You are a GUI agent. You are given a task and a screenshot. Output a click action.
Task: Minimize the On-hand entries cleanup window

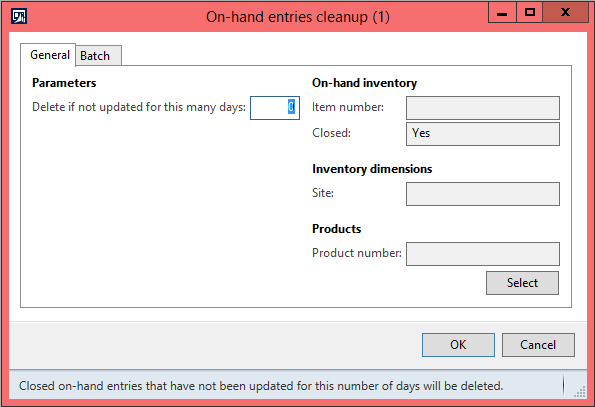[x=502, y=13]
